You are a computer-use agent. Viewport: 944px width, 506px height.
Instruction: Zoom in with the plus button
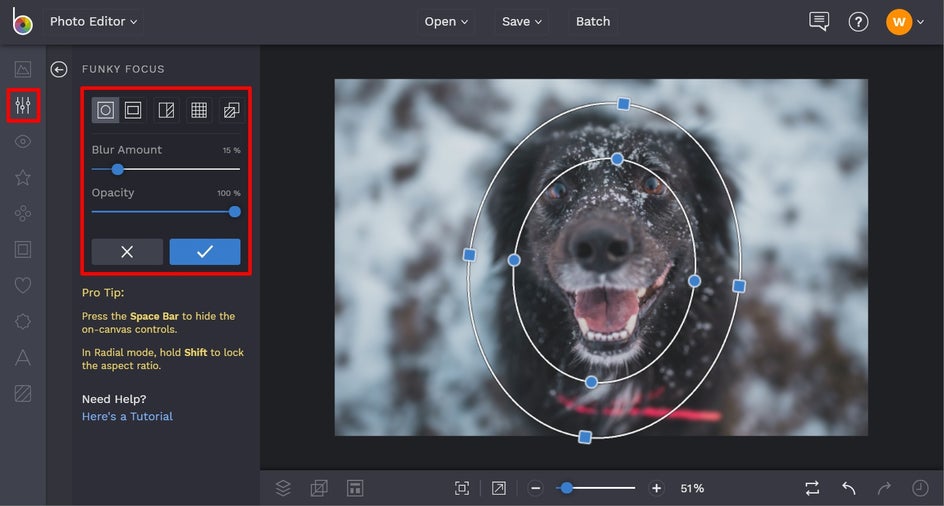[x=656, y=488]
